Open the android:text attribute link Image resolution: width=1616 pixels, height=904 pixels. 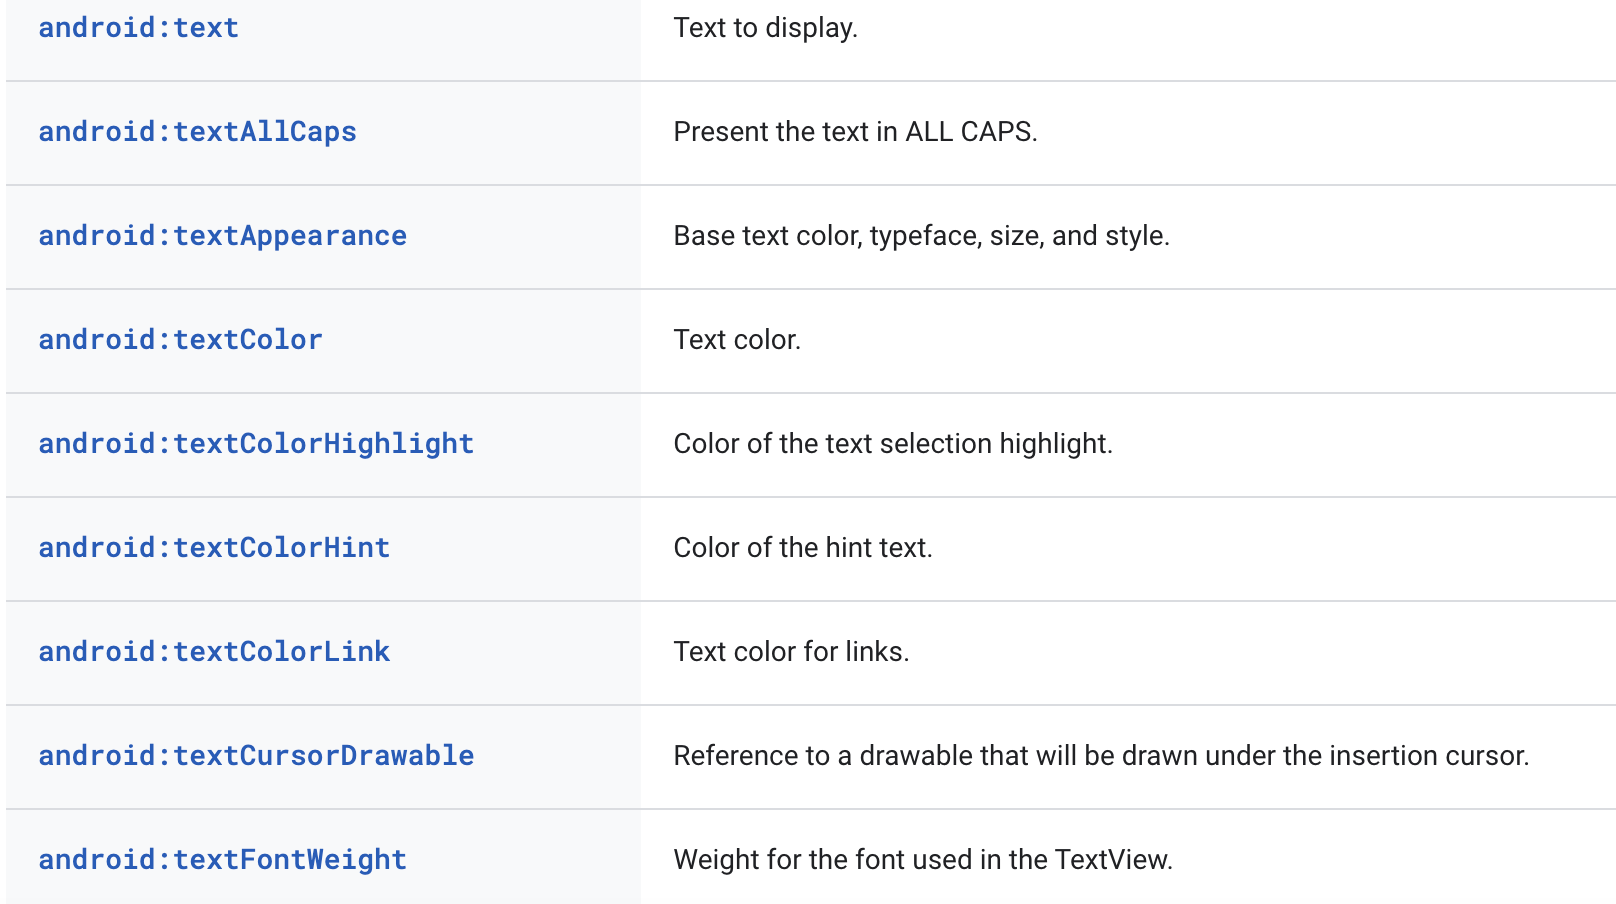(x=138, y=28)
